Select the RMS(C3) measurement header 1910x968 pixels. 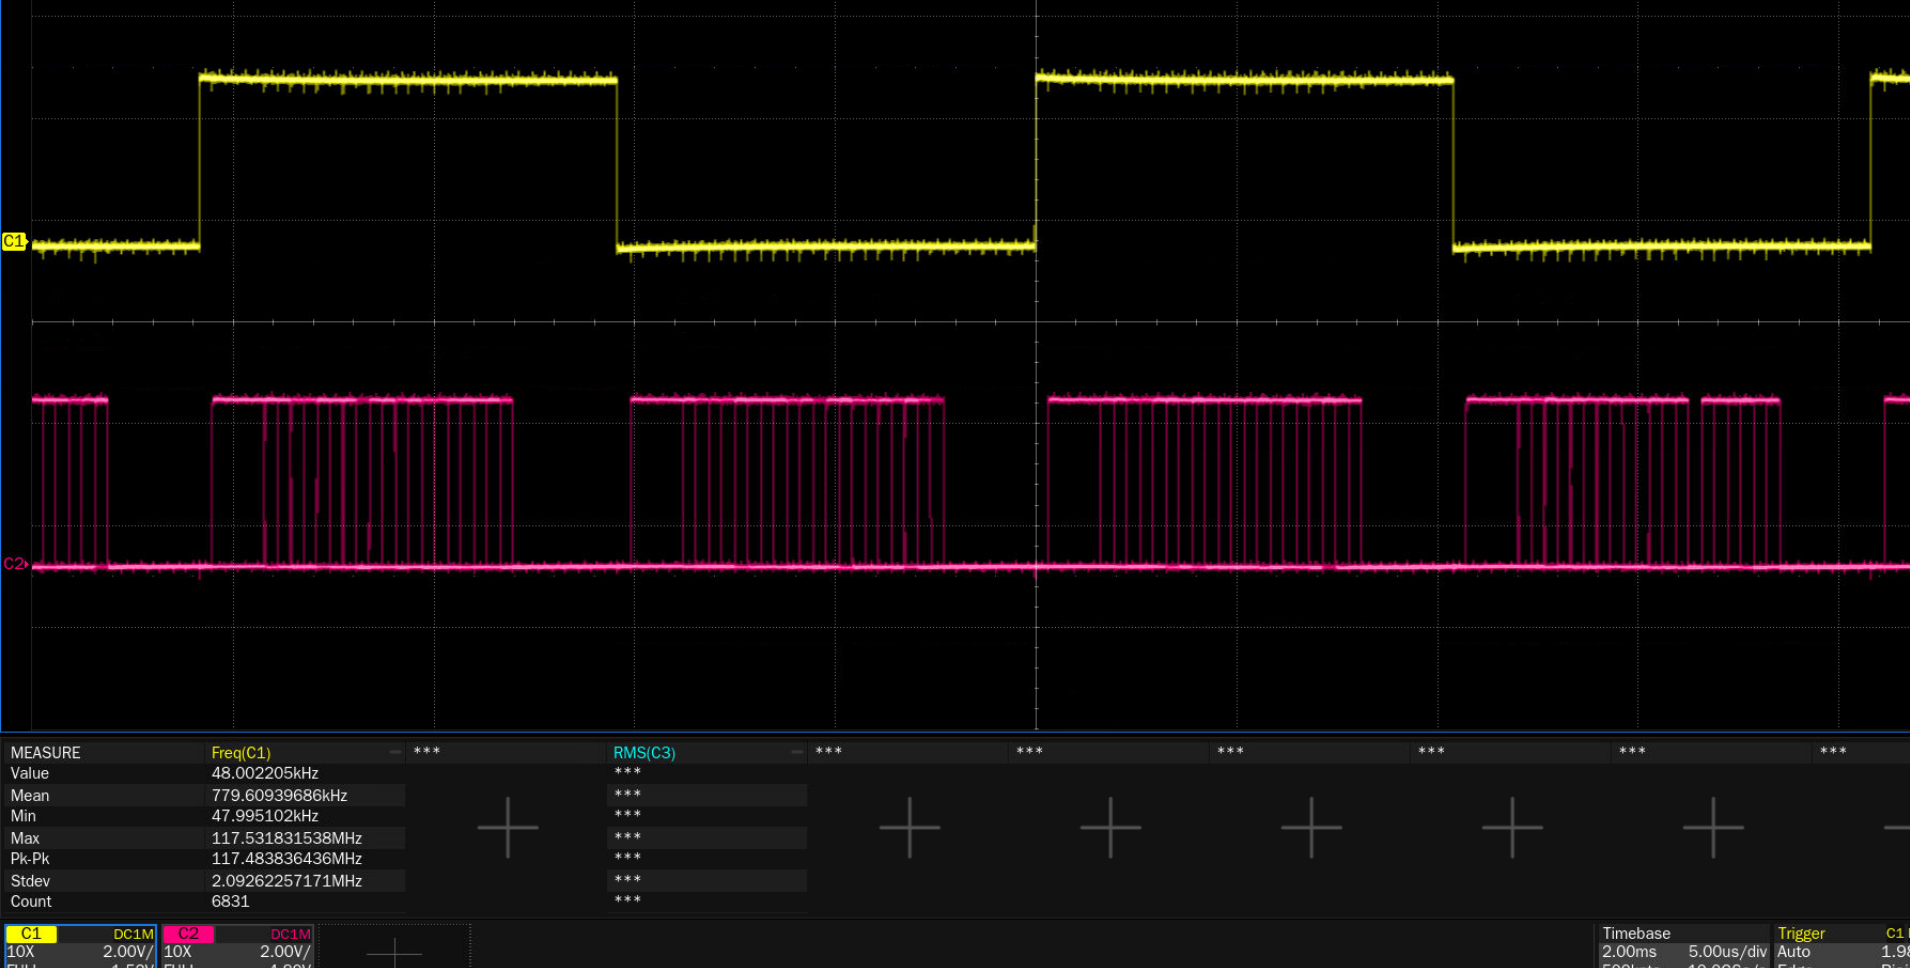tap(644, 753)
